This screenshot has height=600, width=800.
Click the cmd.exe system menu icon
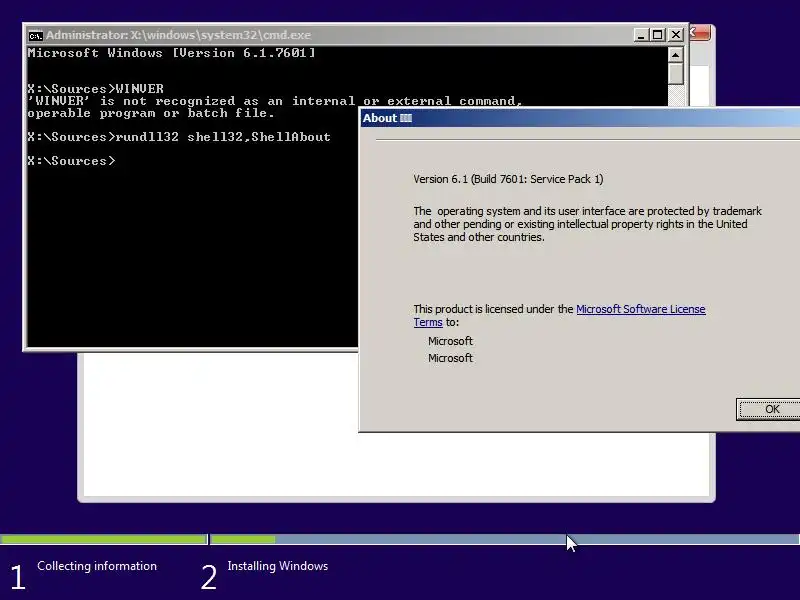[35, 35]
